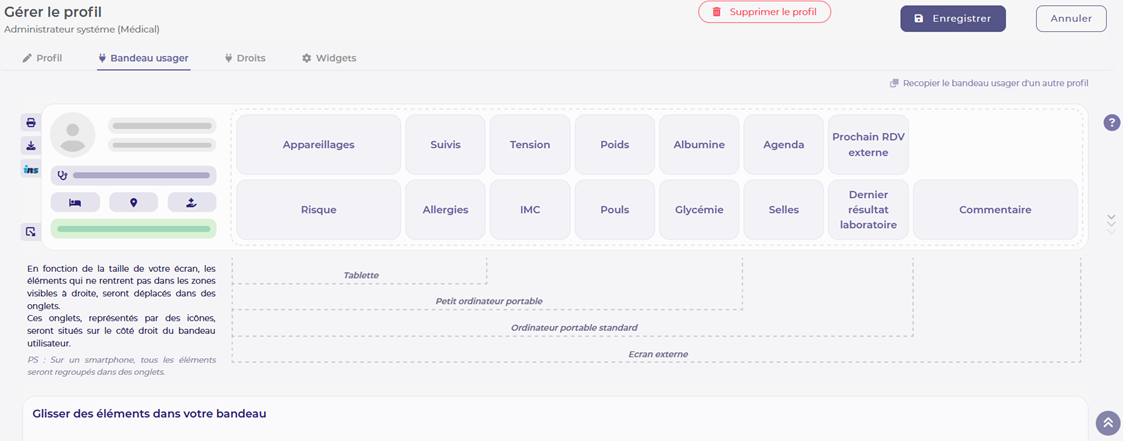Click the location pin icon button
The height and width of the screenshot is (441, 1123).
133,203
